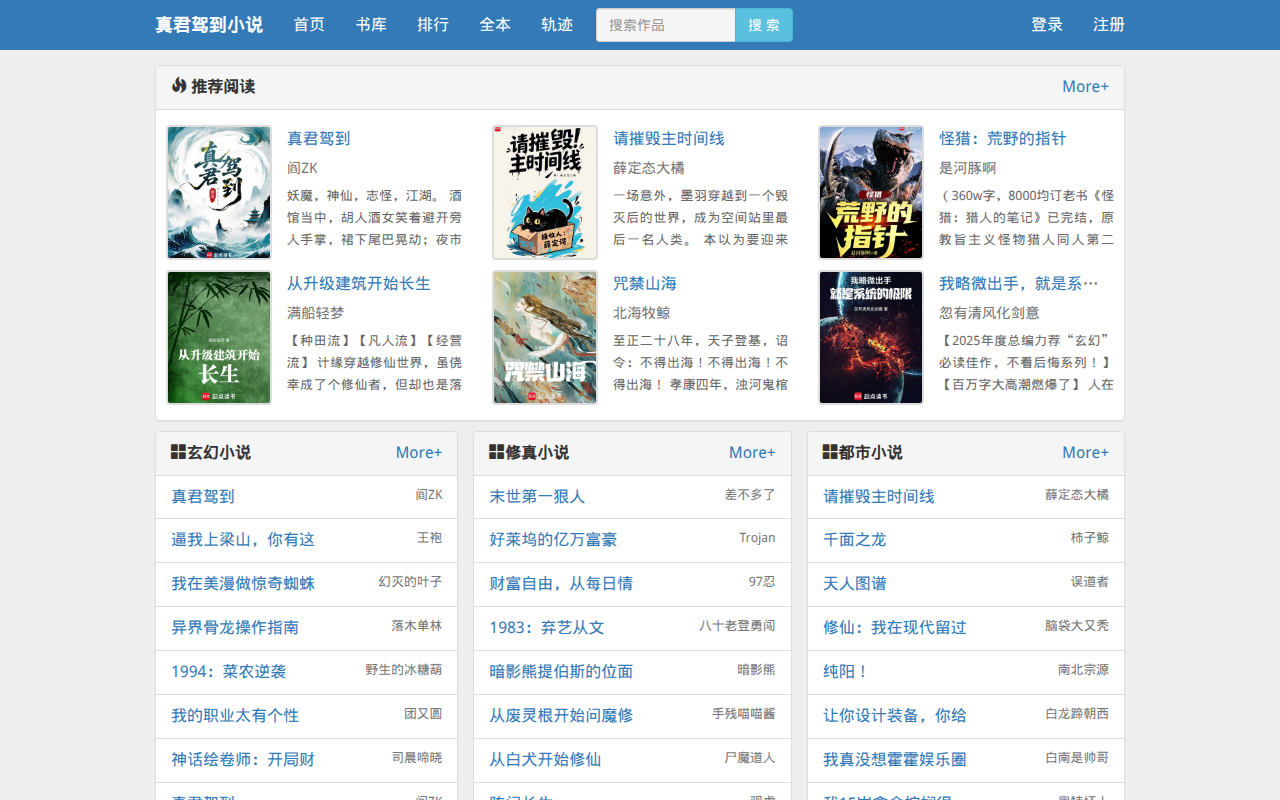Open the 轨迹 navigation item
This screenshot has height=800, width=1280.
[557, 25]
